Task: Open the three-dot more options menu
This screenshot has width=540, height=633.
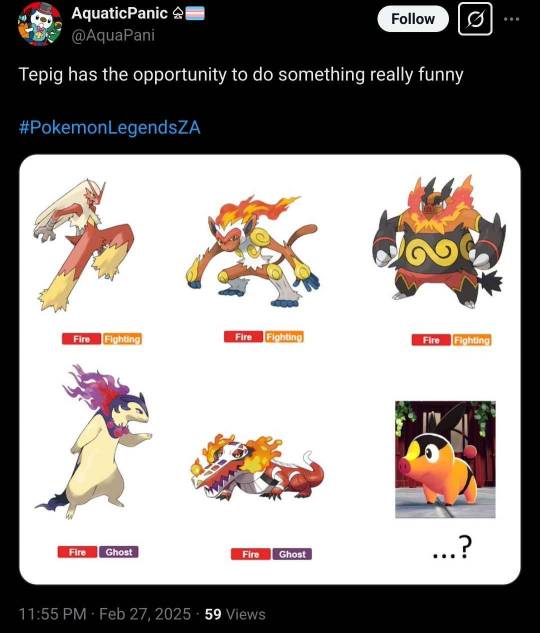Action: (511, 19)
